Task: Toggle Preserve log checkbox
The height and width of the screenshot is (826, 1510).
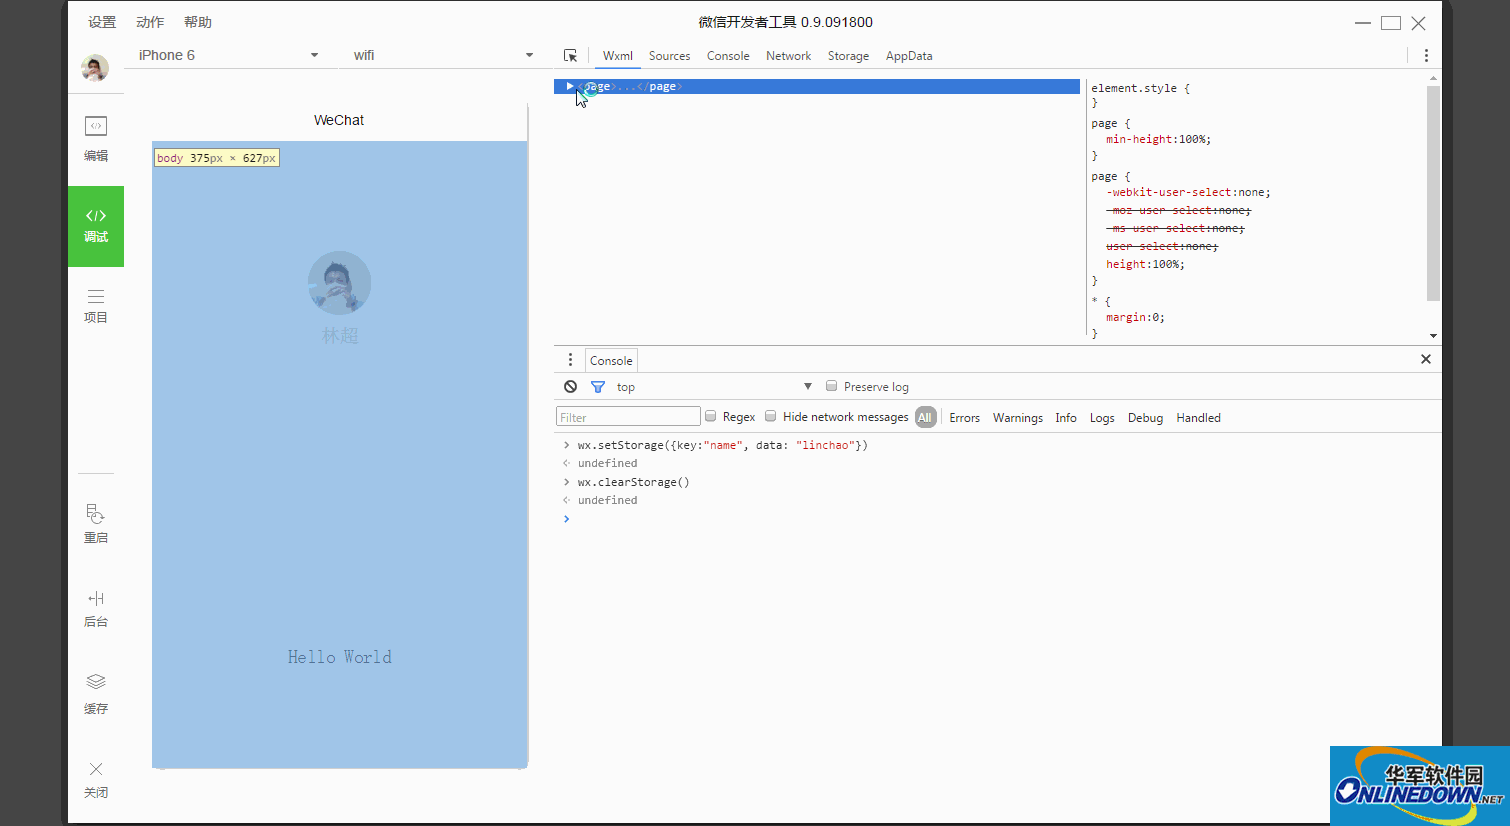Action: 831,386
